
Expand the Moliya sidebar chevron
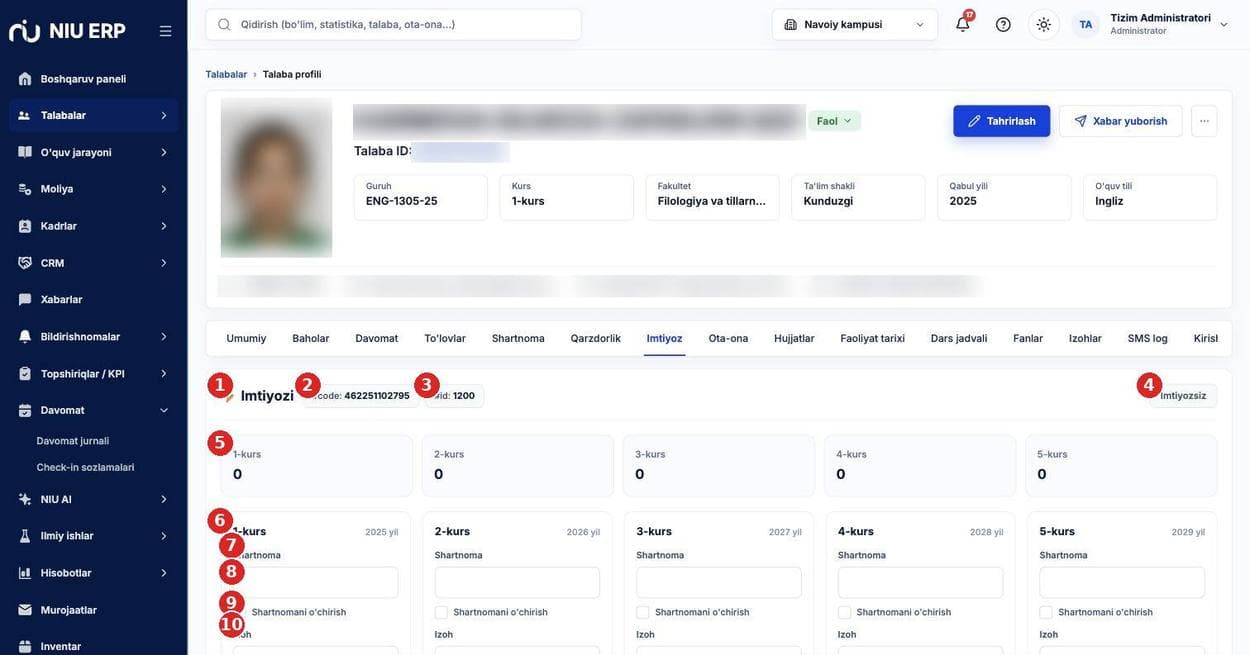[164, 189]
